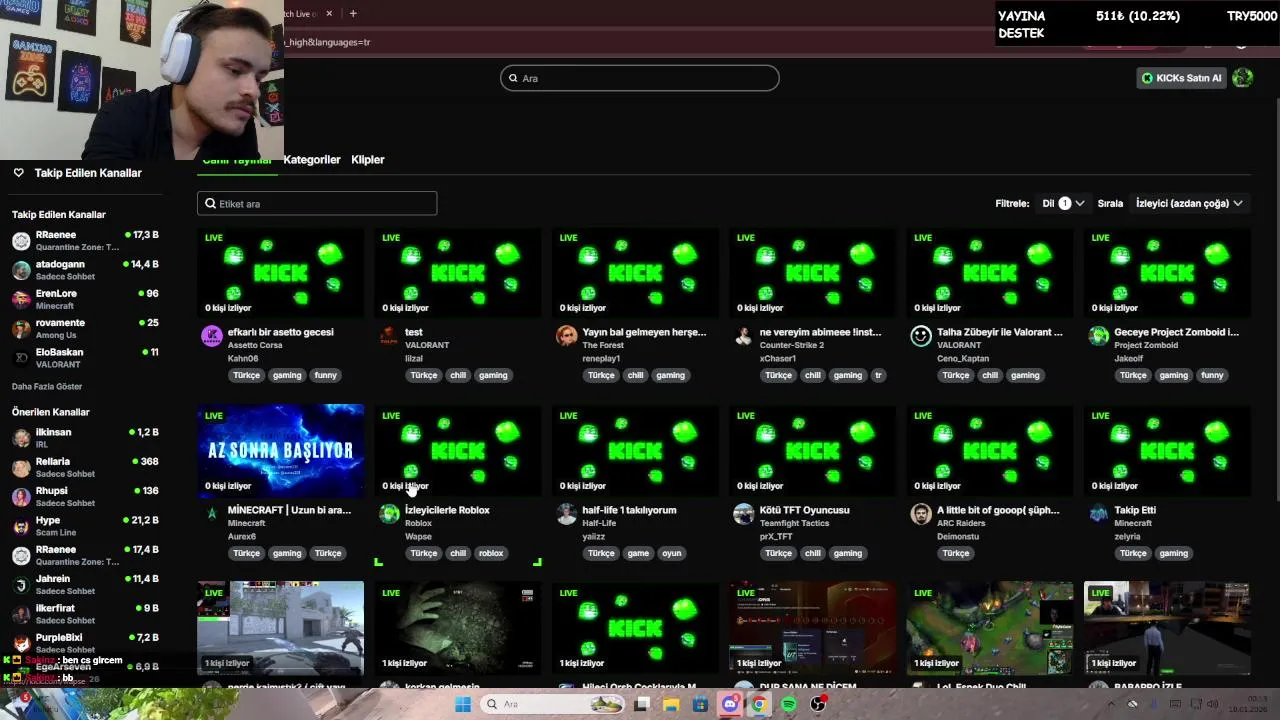The width and height of the screenshot is (1280, 720).
Task: Click Deimonstu streamer avatar
Action: [x=921, y=514]
